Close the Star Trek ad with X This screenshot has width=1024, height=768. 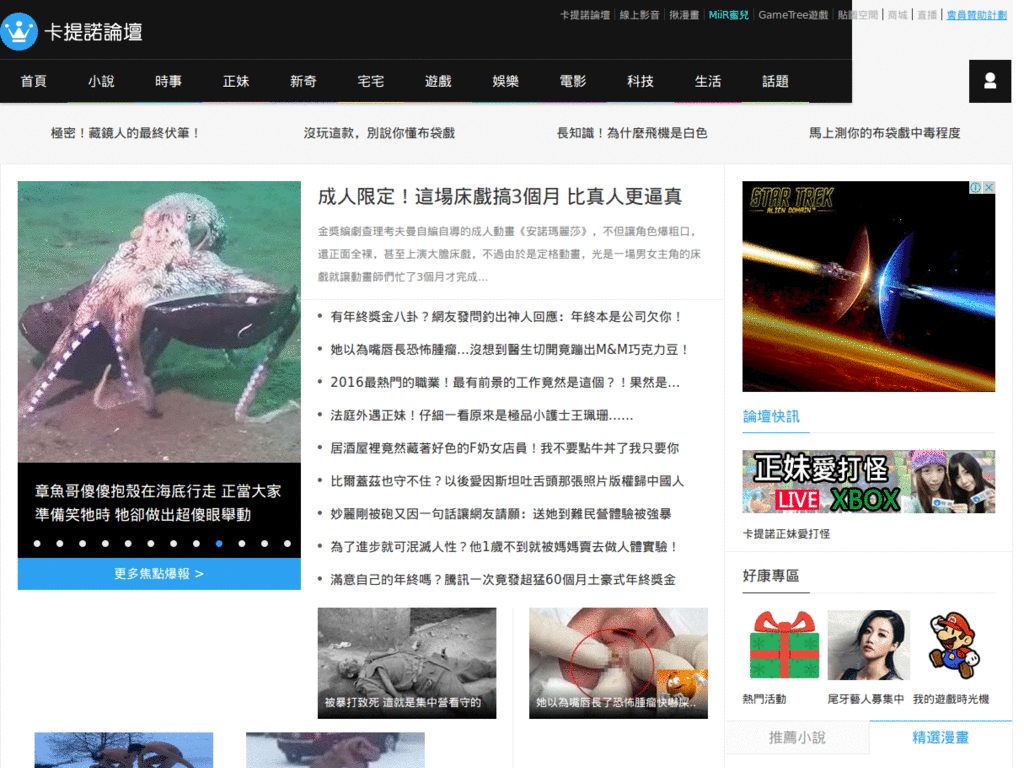[x=989, y=187]
